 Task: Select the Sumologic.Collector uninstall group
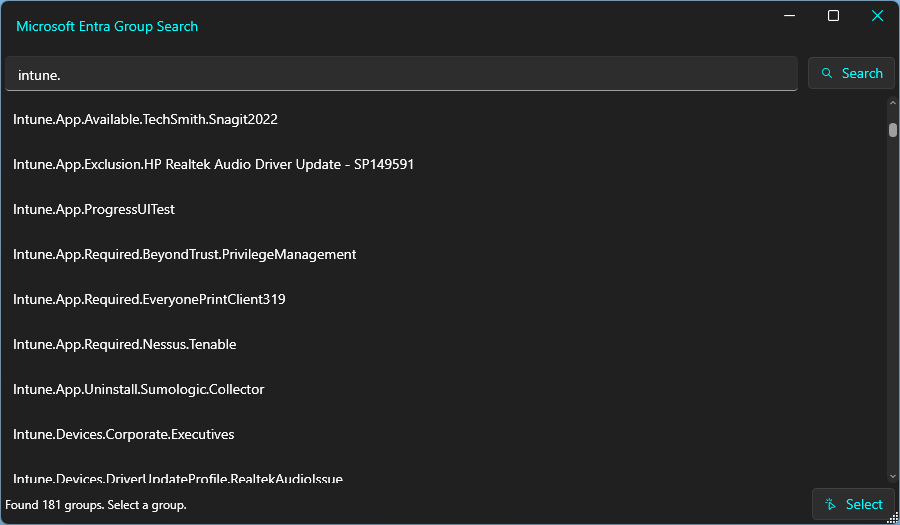(x=138, y=389)
